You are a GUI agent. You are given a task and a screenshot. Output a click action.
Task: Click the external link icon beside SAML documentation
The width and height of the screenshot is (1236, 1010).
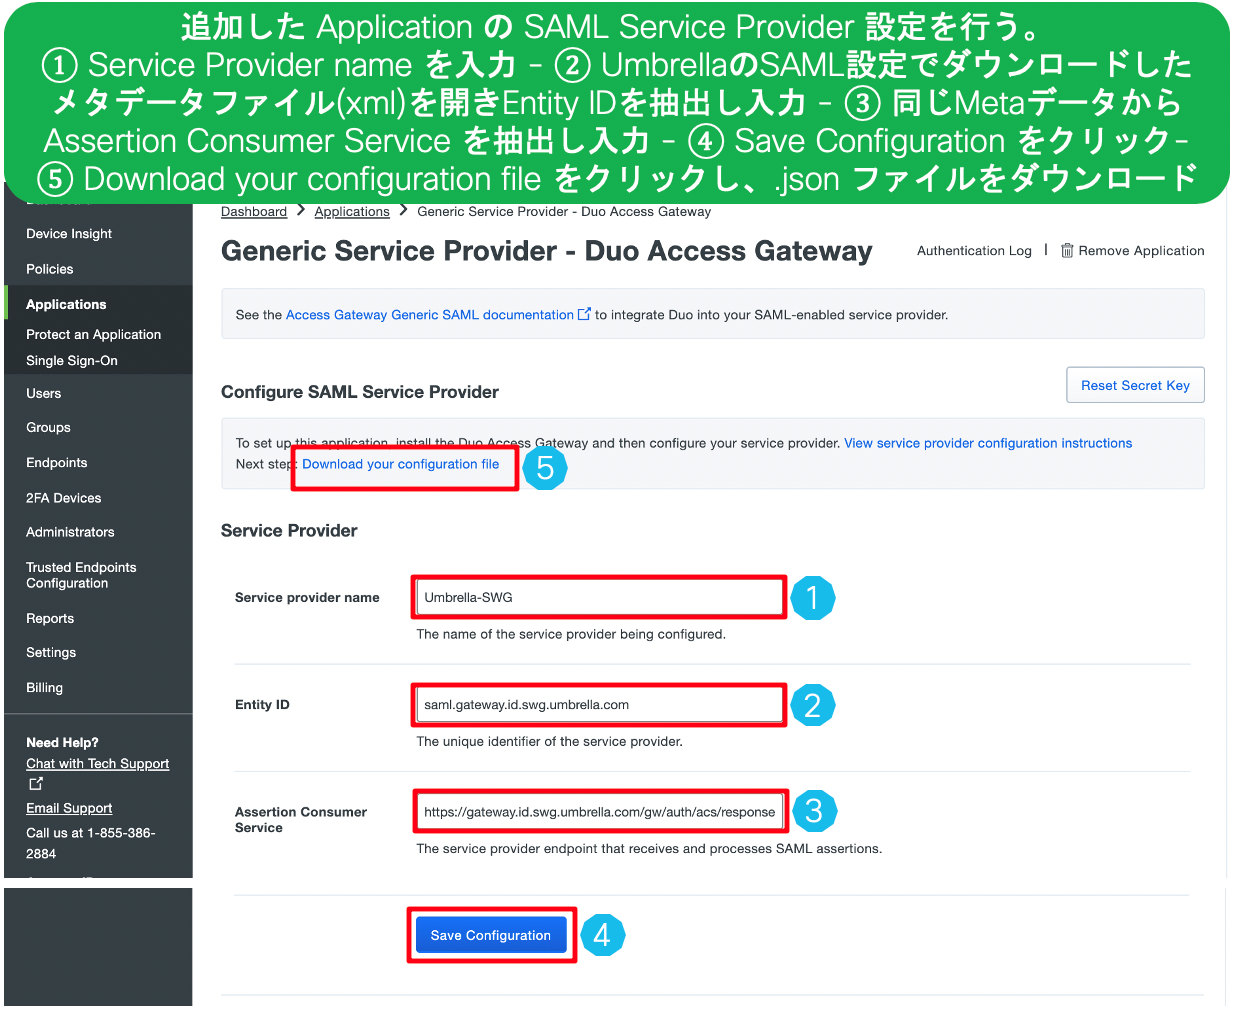click(585, 313)
